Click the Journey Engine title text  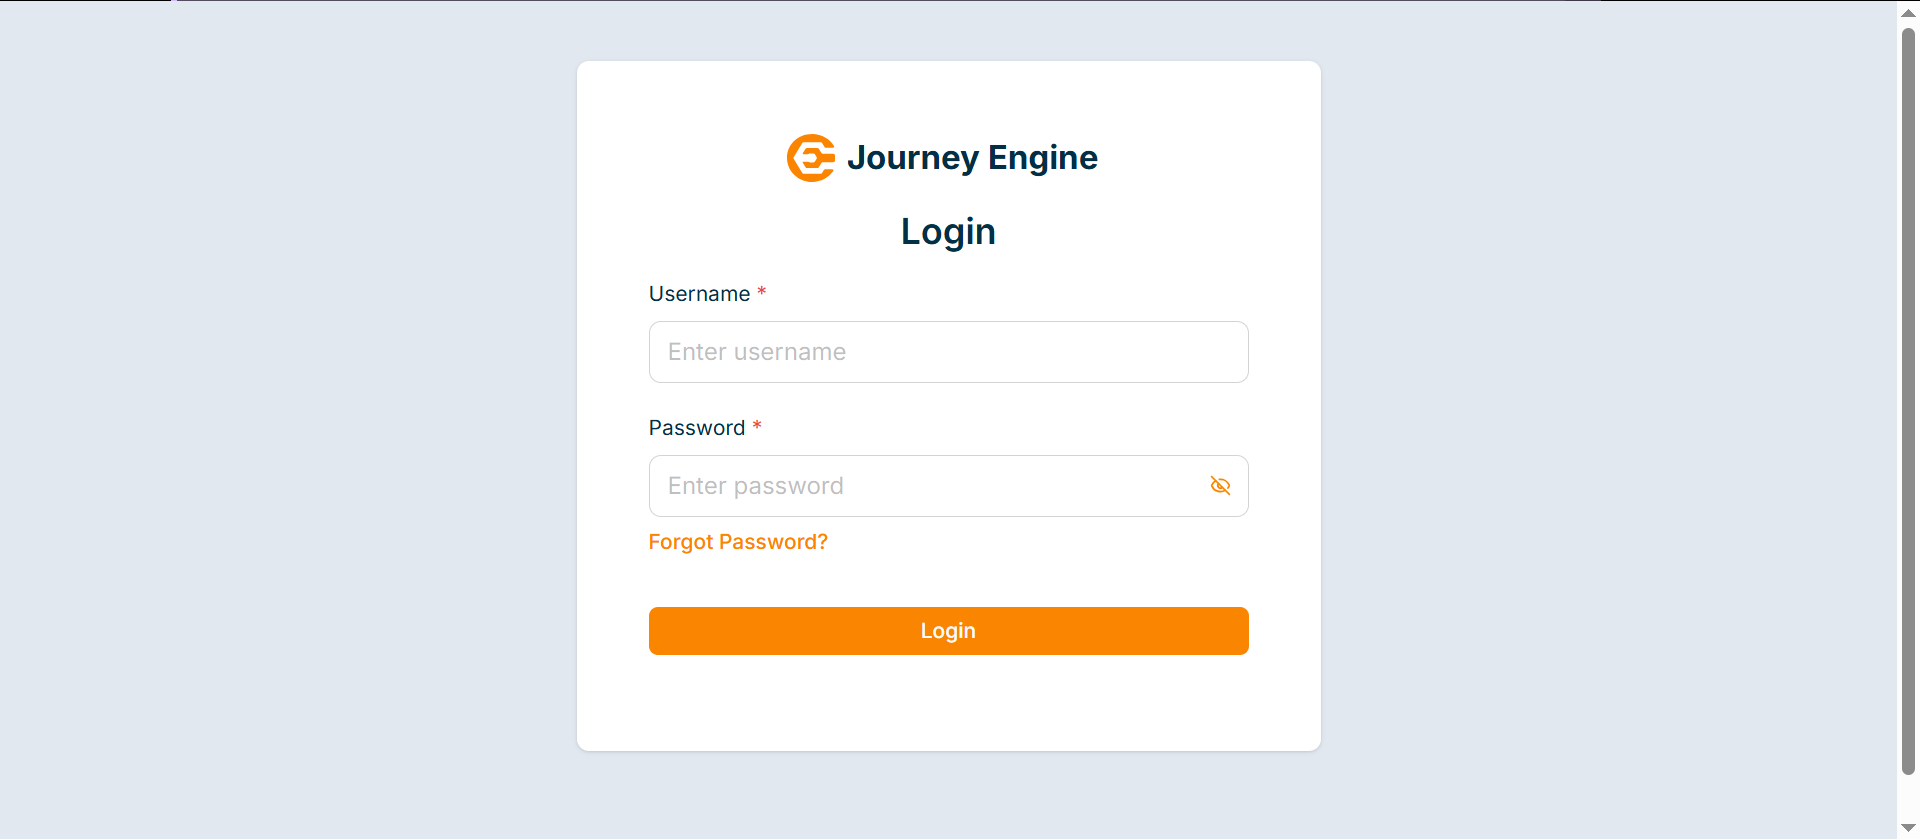(972, 158)
